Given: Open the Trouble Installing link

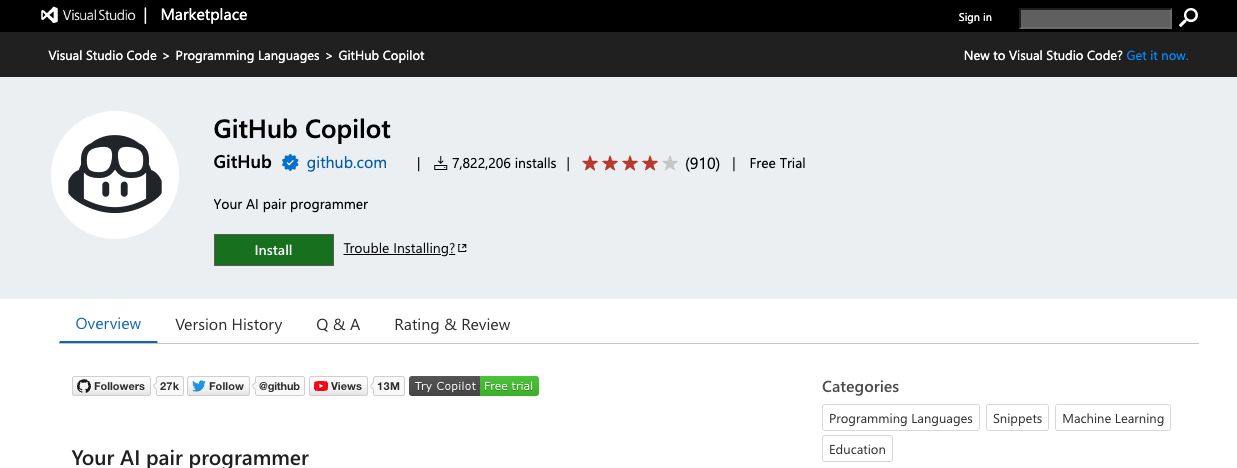Looking at the screenshot, I should [x=405, y=248].
